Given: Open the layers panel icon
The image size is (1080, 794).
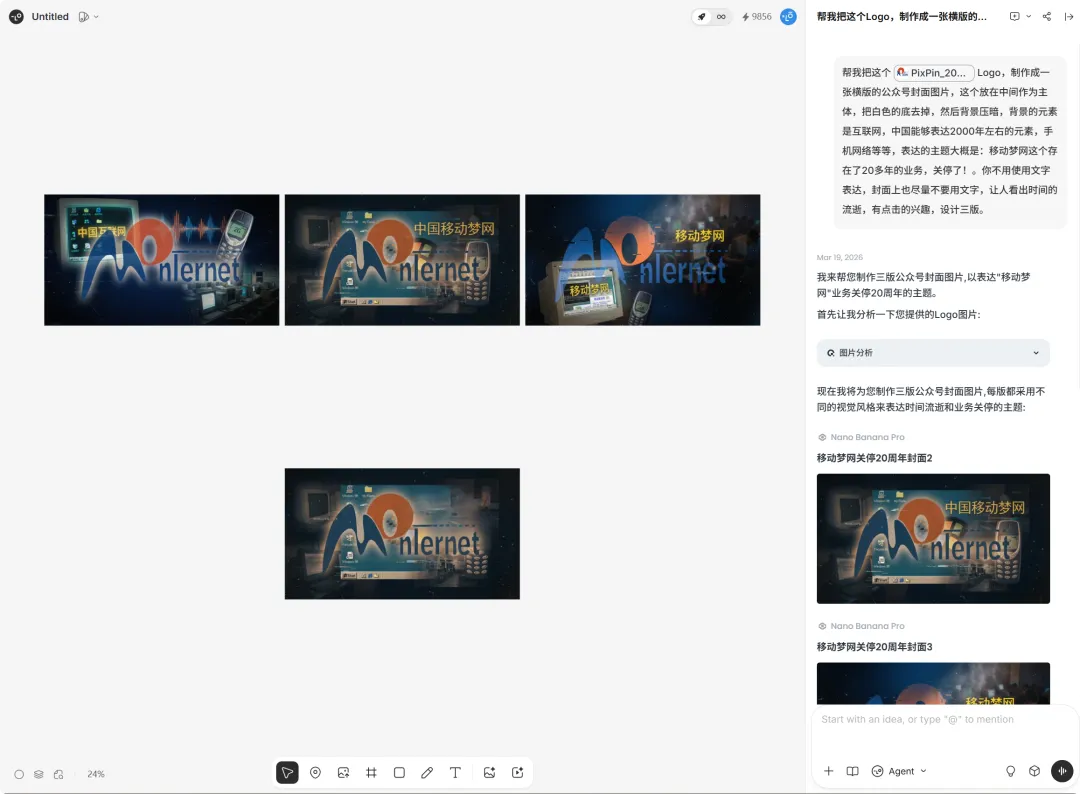Looking at the screenshot, I should coord(39,774).
